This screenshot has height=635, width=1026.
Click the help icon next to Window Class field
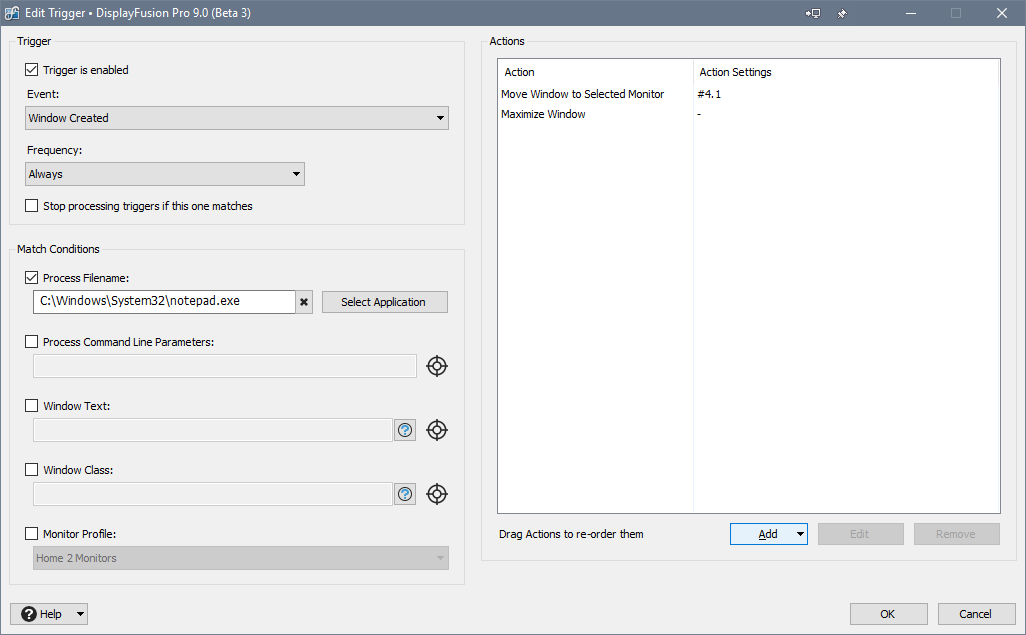point(405,494)
